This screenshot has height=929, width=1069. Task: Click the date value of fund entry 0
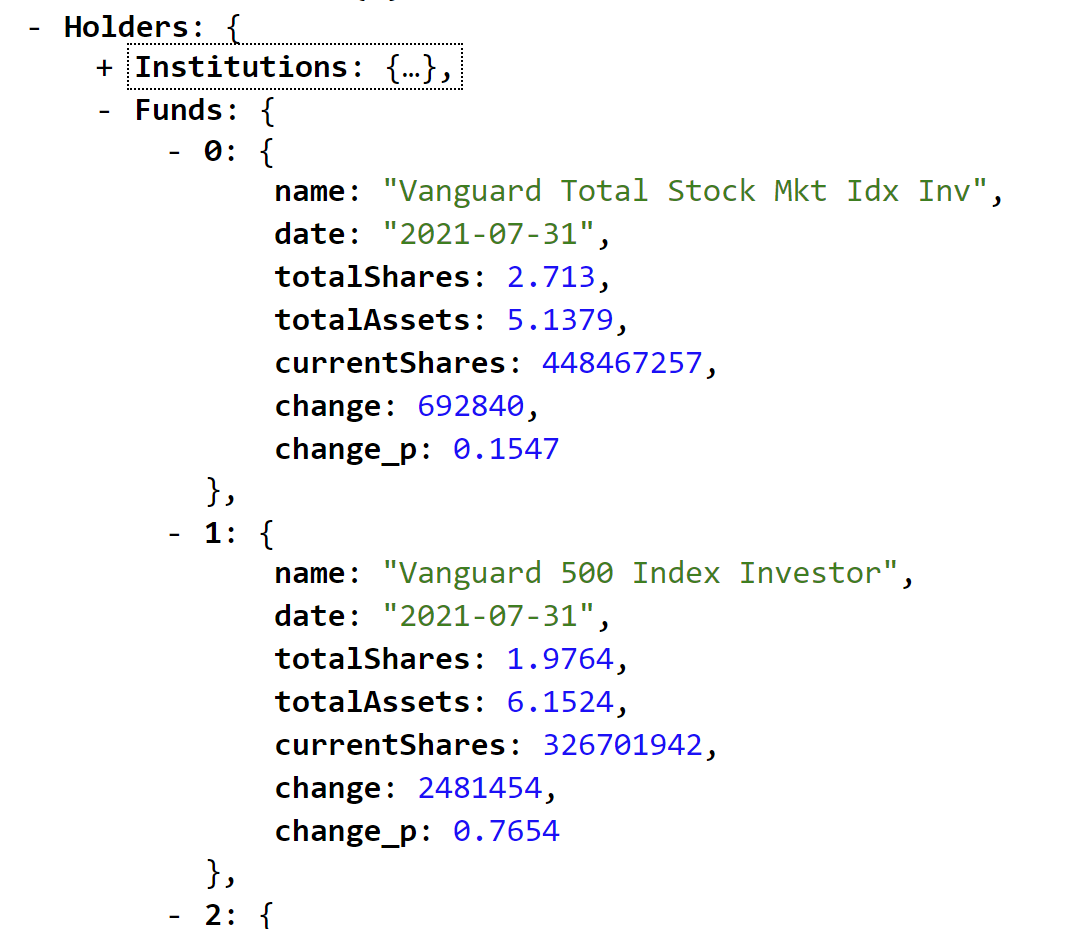[x=488, y=234]
